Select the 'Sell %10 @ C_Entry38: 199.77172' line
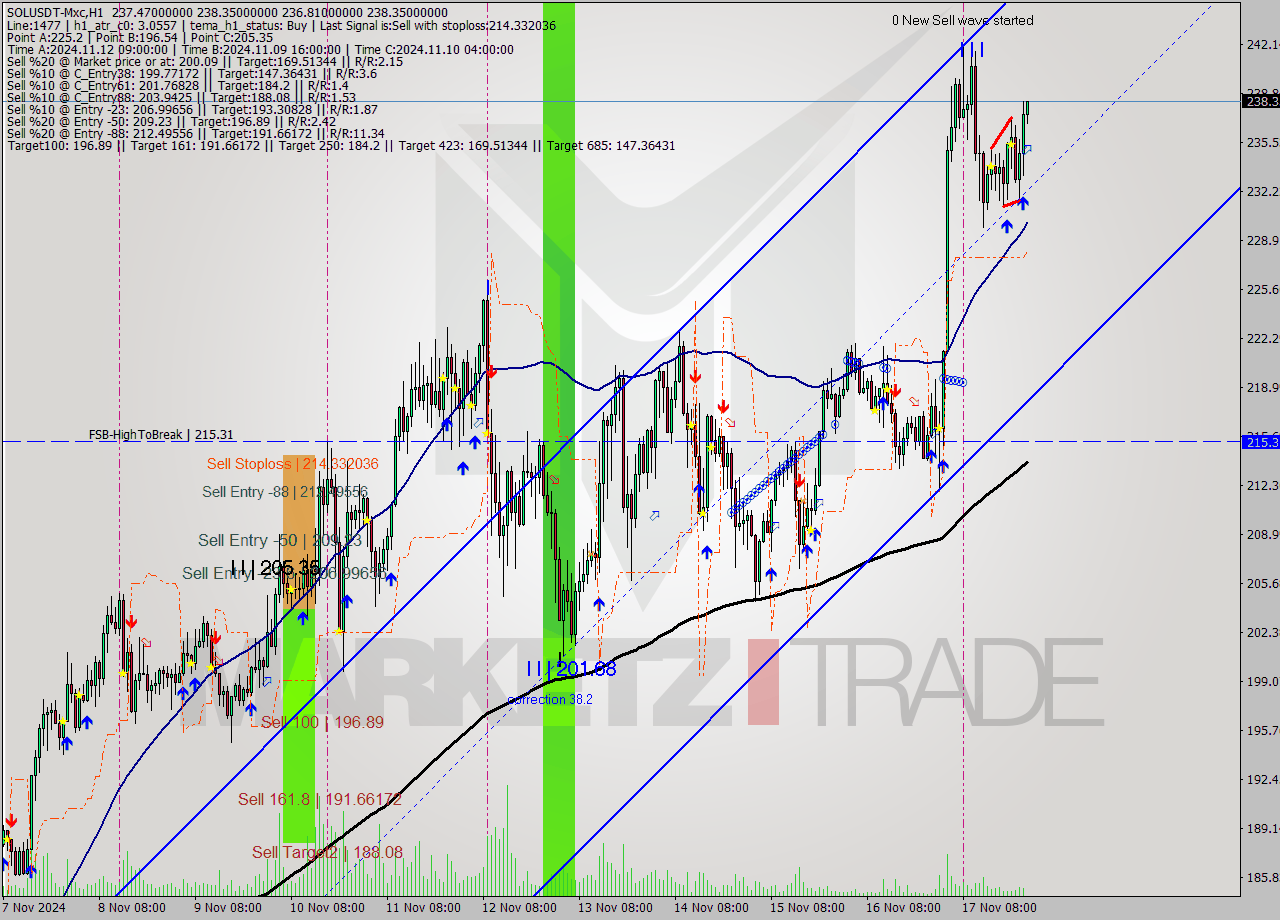The width and height of the screenshot is (1280, 920). click(x=192, y=73)
